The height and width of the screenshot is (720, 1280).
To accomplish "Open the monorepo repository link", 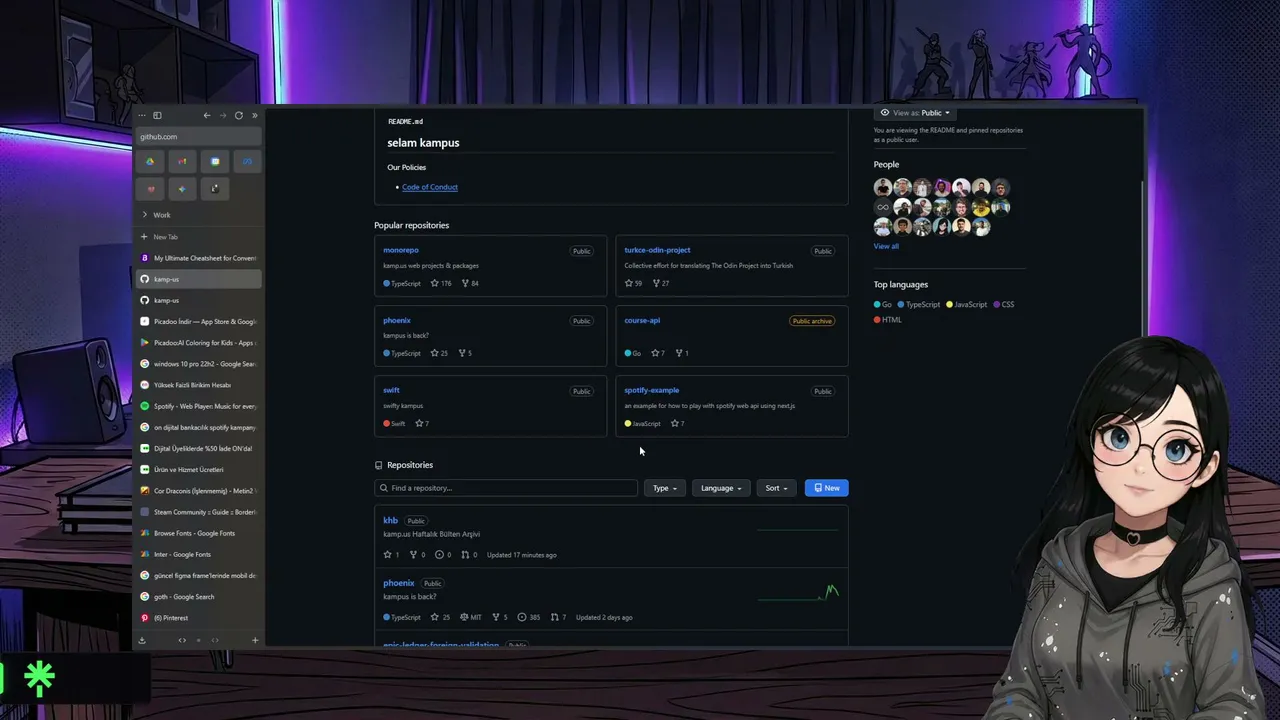I will click(x=401, y=250).
